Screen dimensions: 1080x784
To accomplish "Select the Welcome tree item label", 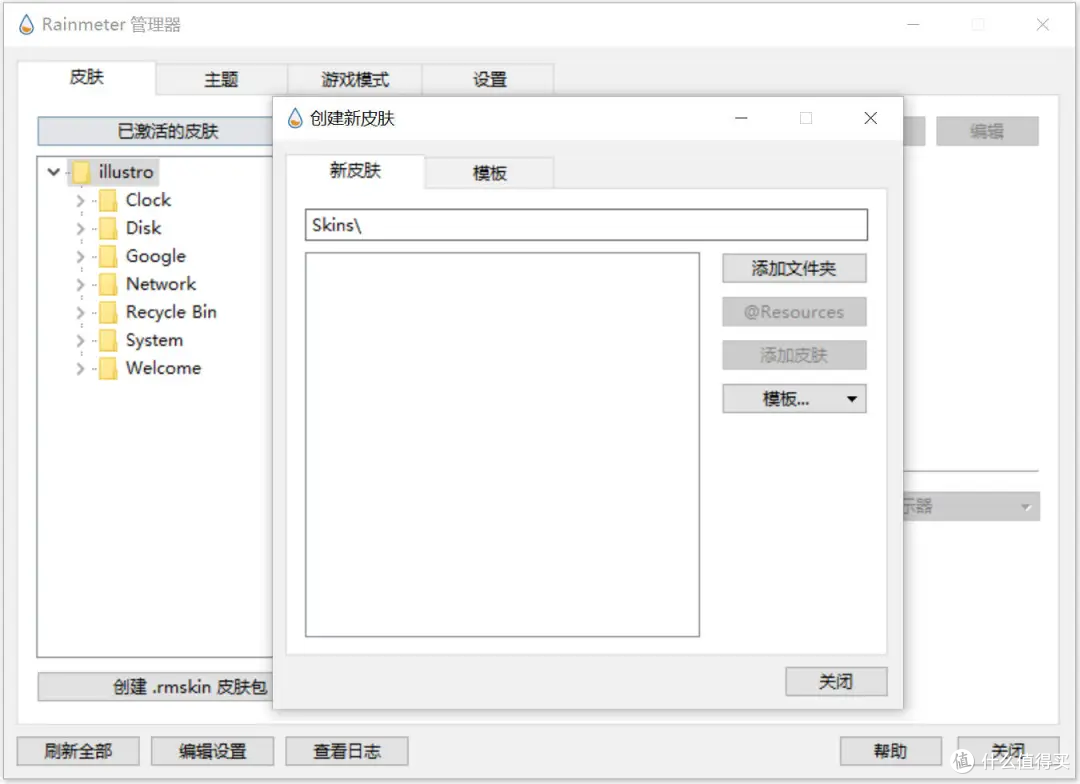I will click(x=163, y=369).
